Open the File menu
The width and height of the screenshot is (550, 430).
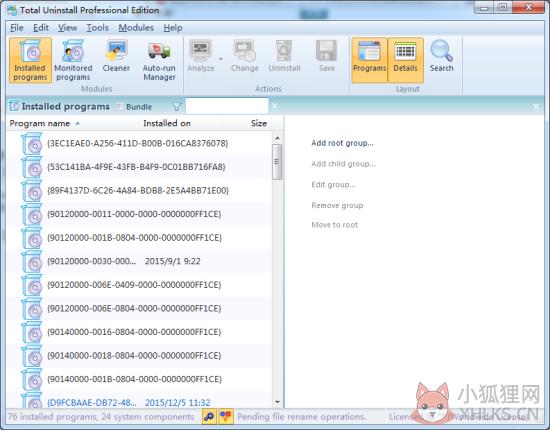(17, 28)
